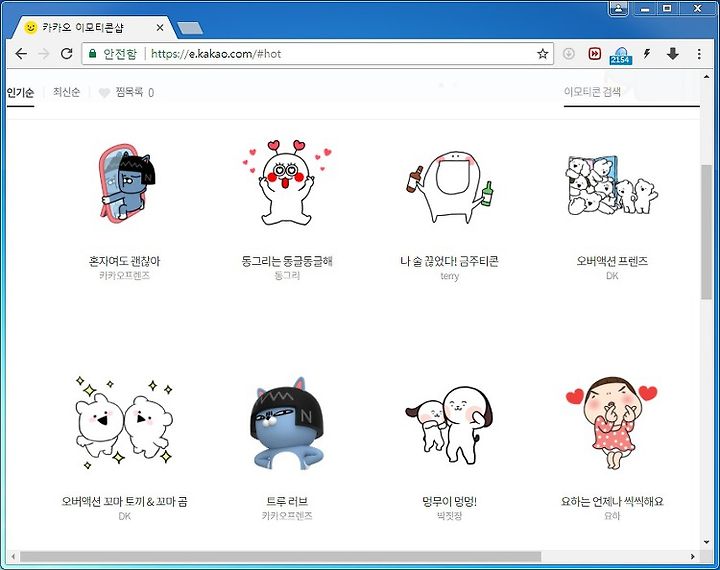Screen dimensions: 720x570
Task: Click the black download arrow extension icon
Action: tap(673, 54)
